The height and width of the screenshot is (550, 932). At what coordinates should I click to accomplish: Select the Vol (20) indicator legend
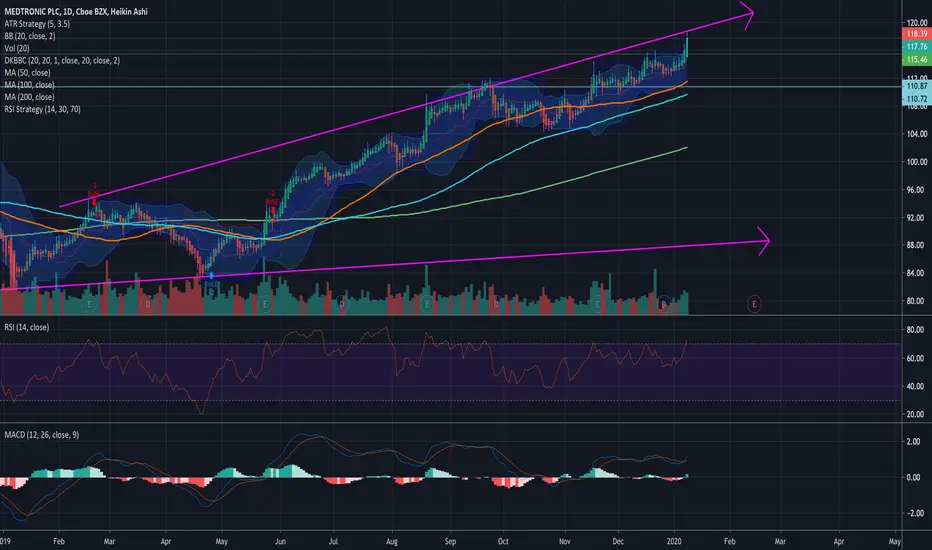pyautogui.click(x=17, y=48)
